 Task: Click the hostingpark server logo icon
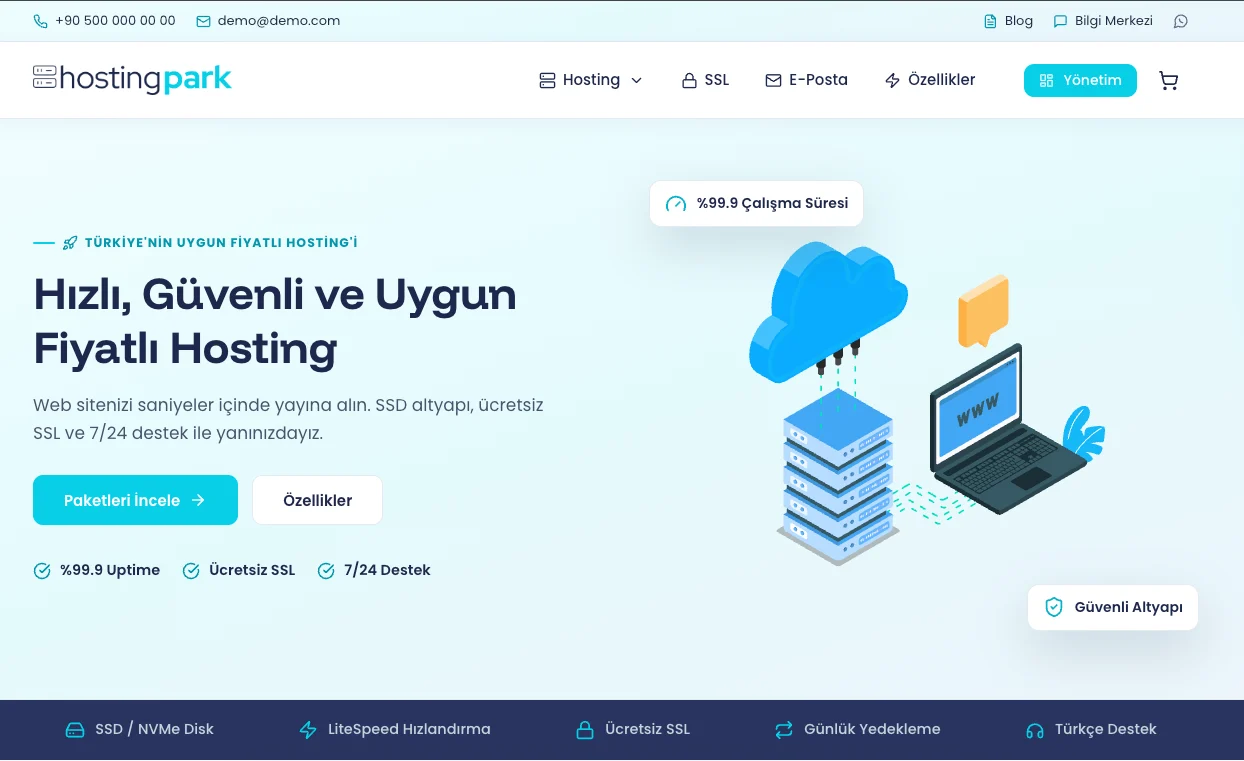click(x=45, y=77)
